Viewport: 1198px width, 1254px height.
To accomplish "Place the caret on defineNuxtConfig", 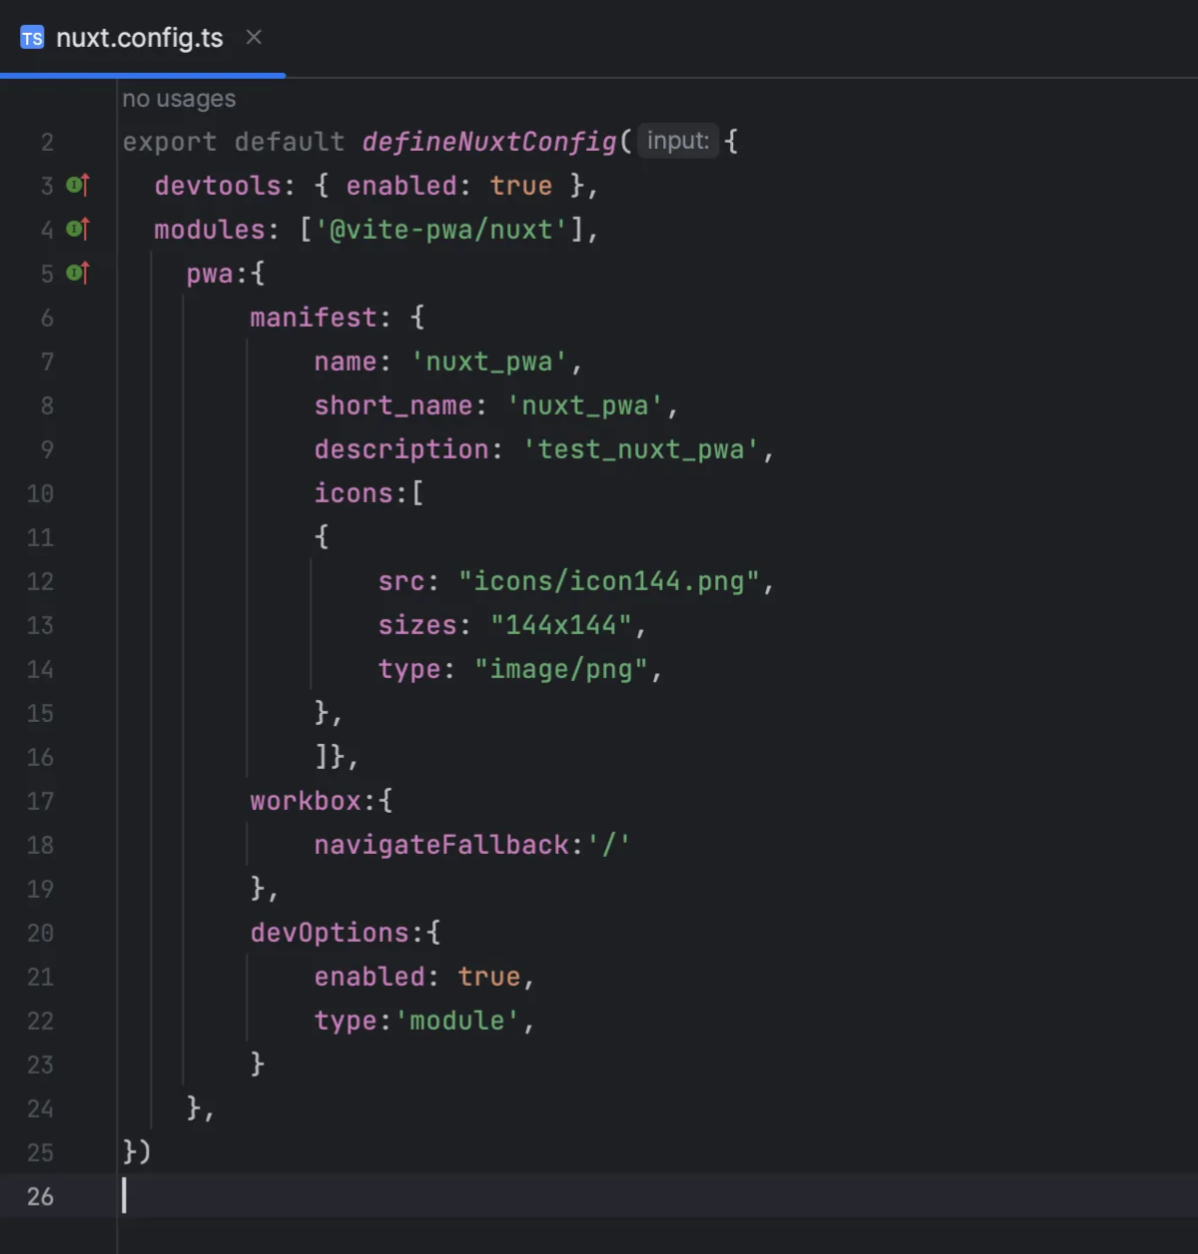I will click(488, 141).
